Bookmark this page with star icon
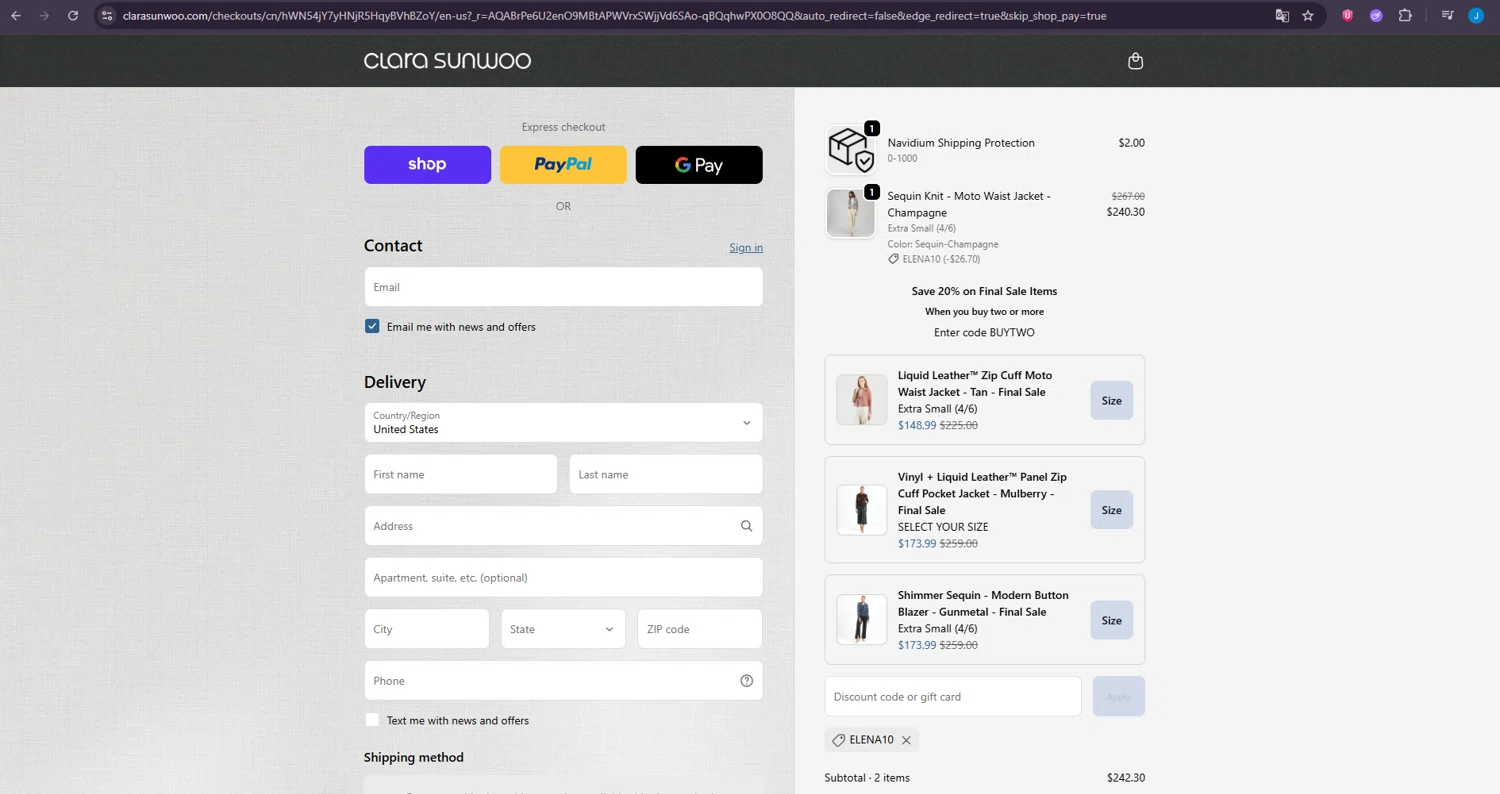This screenshot has height=794, width=1500. (1308, 16)
